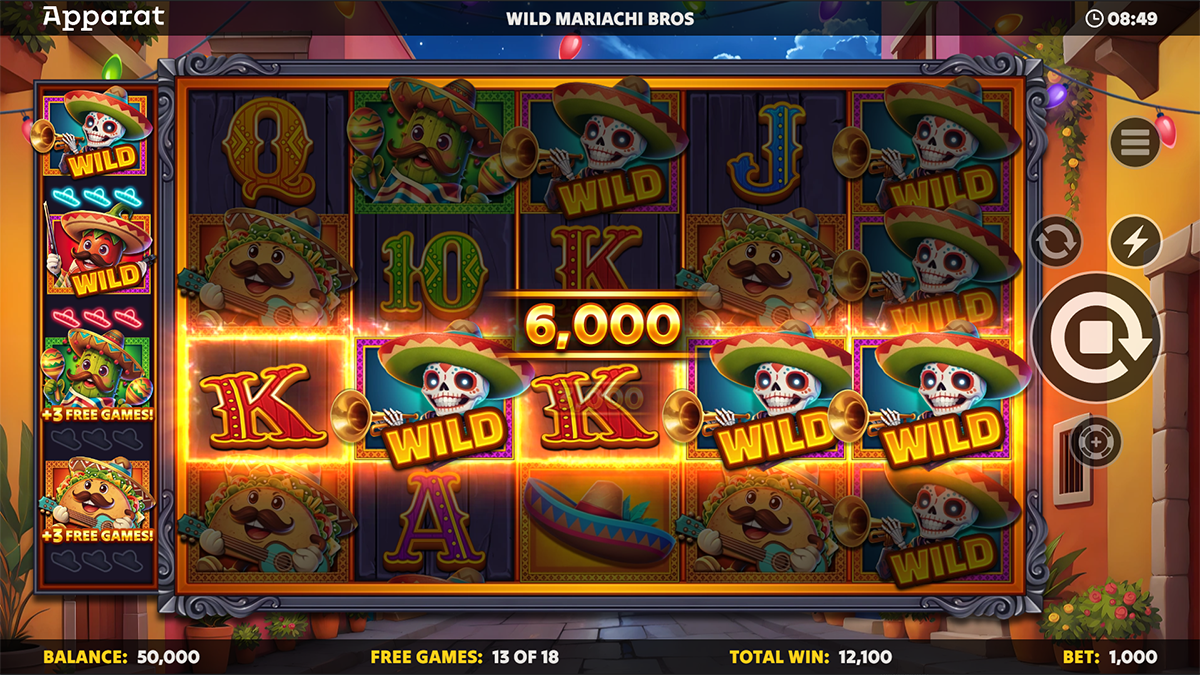Image resolution: width=1200 pixels, height=675 pixels.
Task: Toggle the autoplay circular arrows button
Action: pos(1056,240)
